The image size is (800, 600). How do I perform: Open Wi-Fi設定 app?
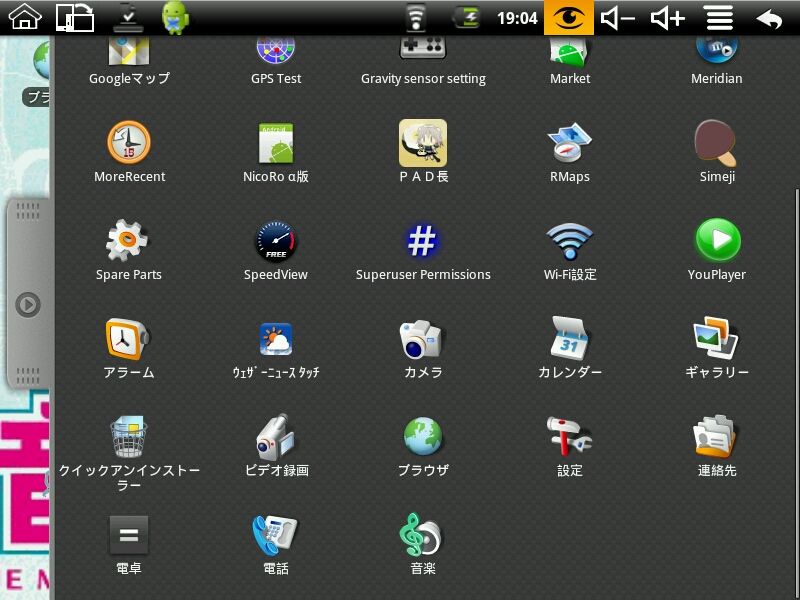click(x=570, y=250)
